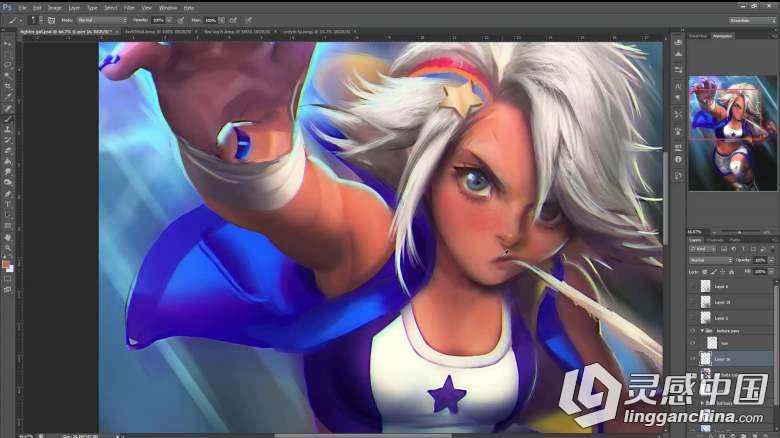Open the layer filter Kind dropdown
The height and width of the screenshot is (438, 780).
click(702, 249)
